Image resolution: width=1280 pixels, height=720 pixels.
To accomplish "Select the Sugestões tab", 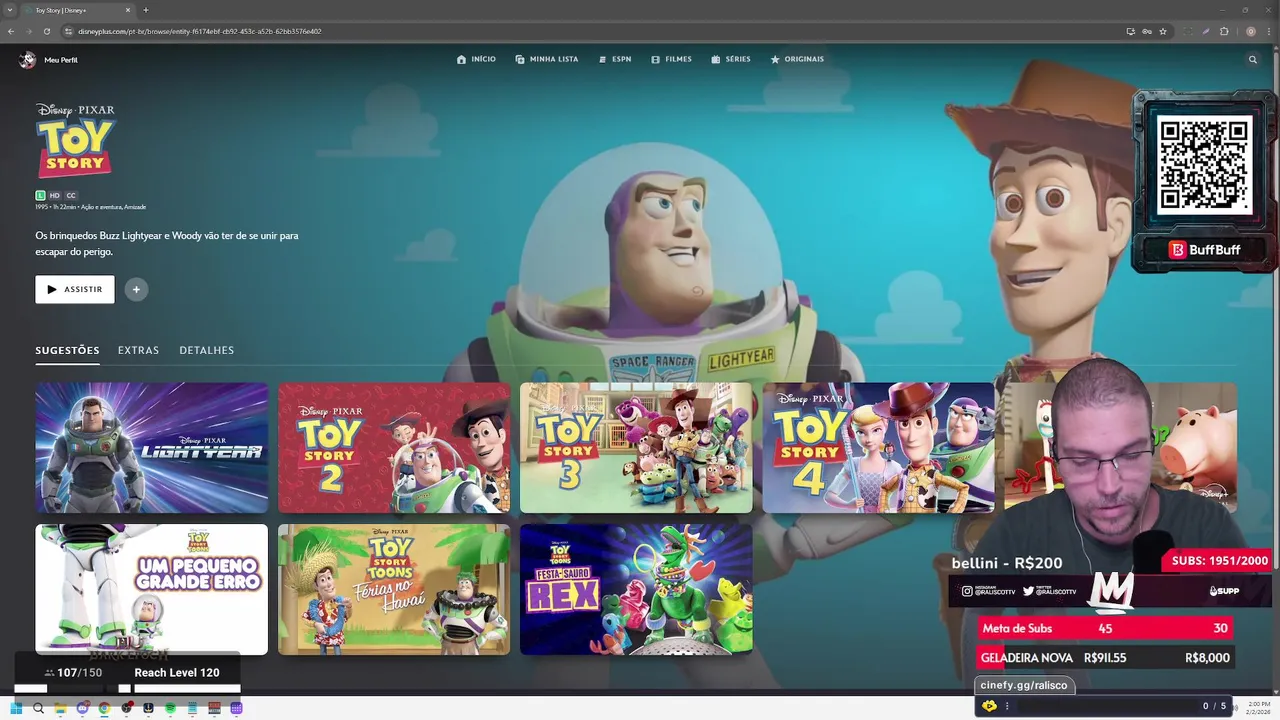I will click(x=67, y=351).
